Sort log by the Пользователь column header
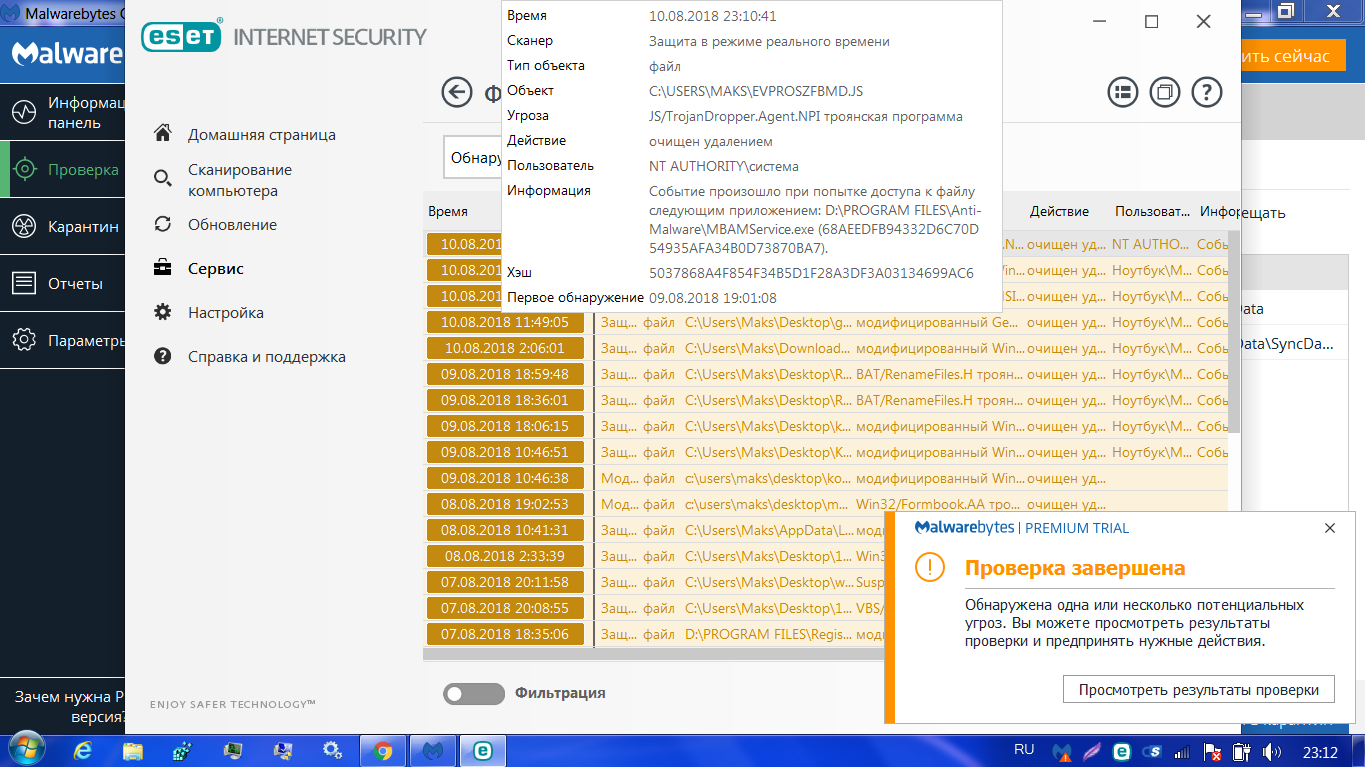This screenshot has height=767, width=1365. tap(1152, 212)
